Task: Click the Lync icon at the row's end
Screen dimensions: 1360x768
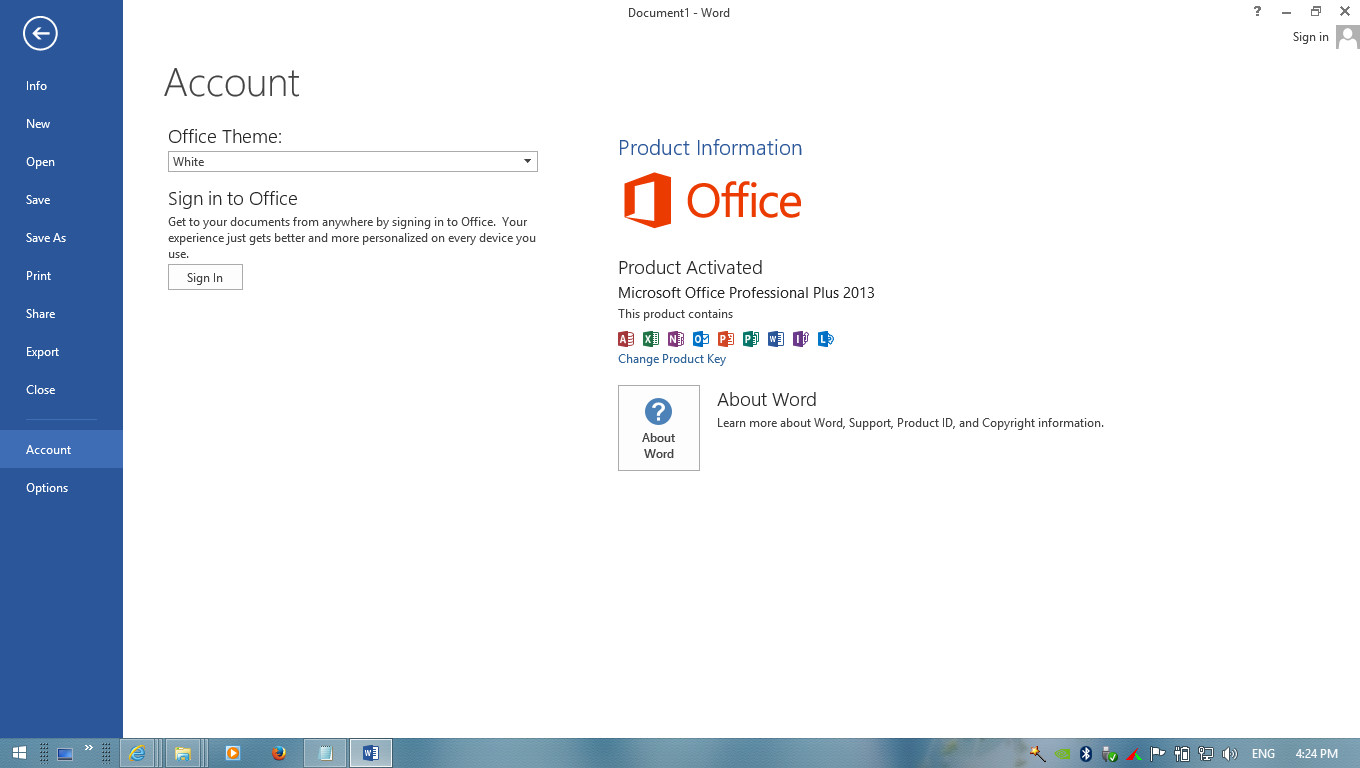Action: (826, 339)
